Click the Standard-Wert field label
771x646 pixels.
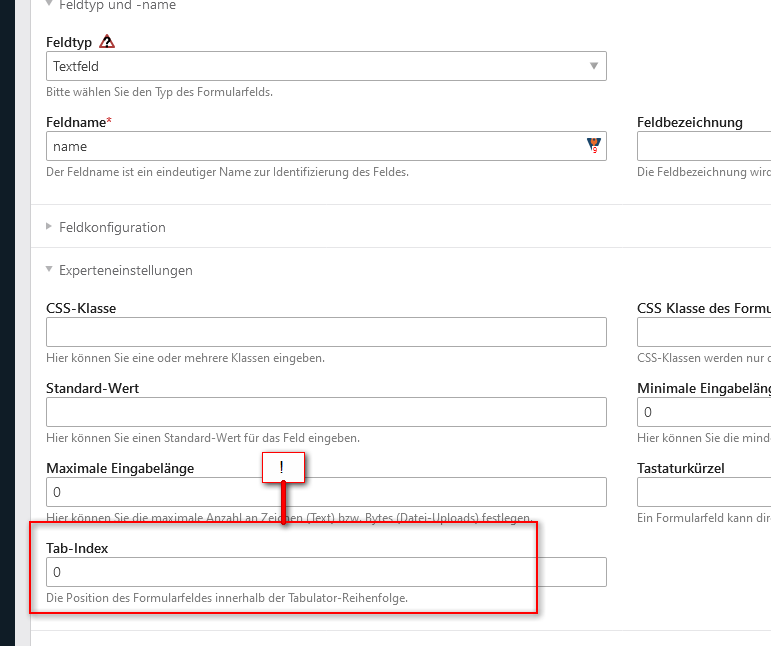pyautogui.click(x=92, y=388)
